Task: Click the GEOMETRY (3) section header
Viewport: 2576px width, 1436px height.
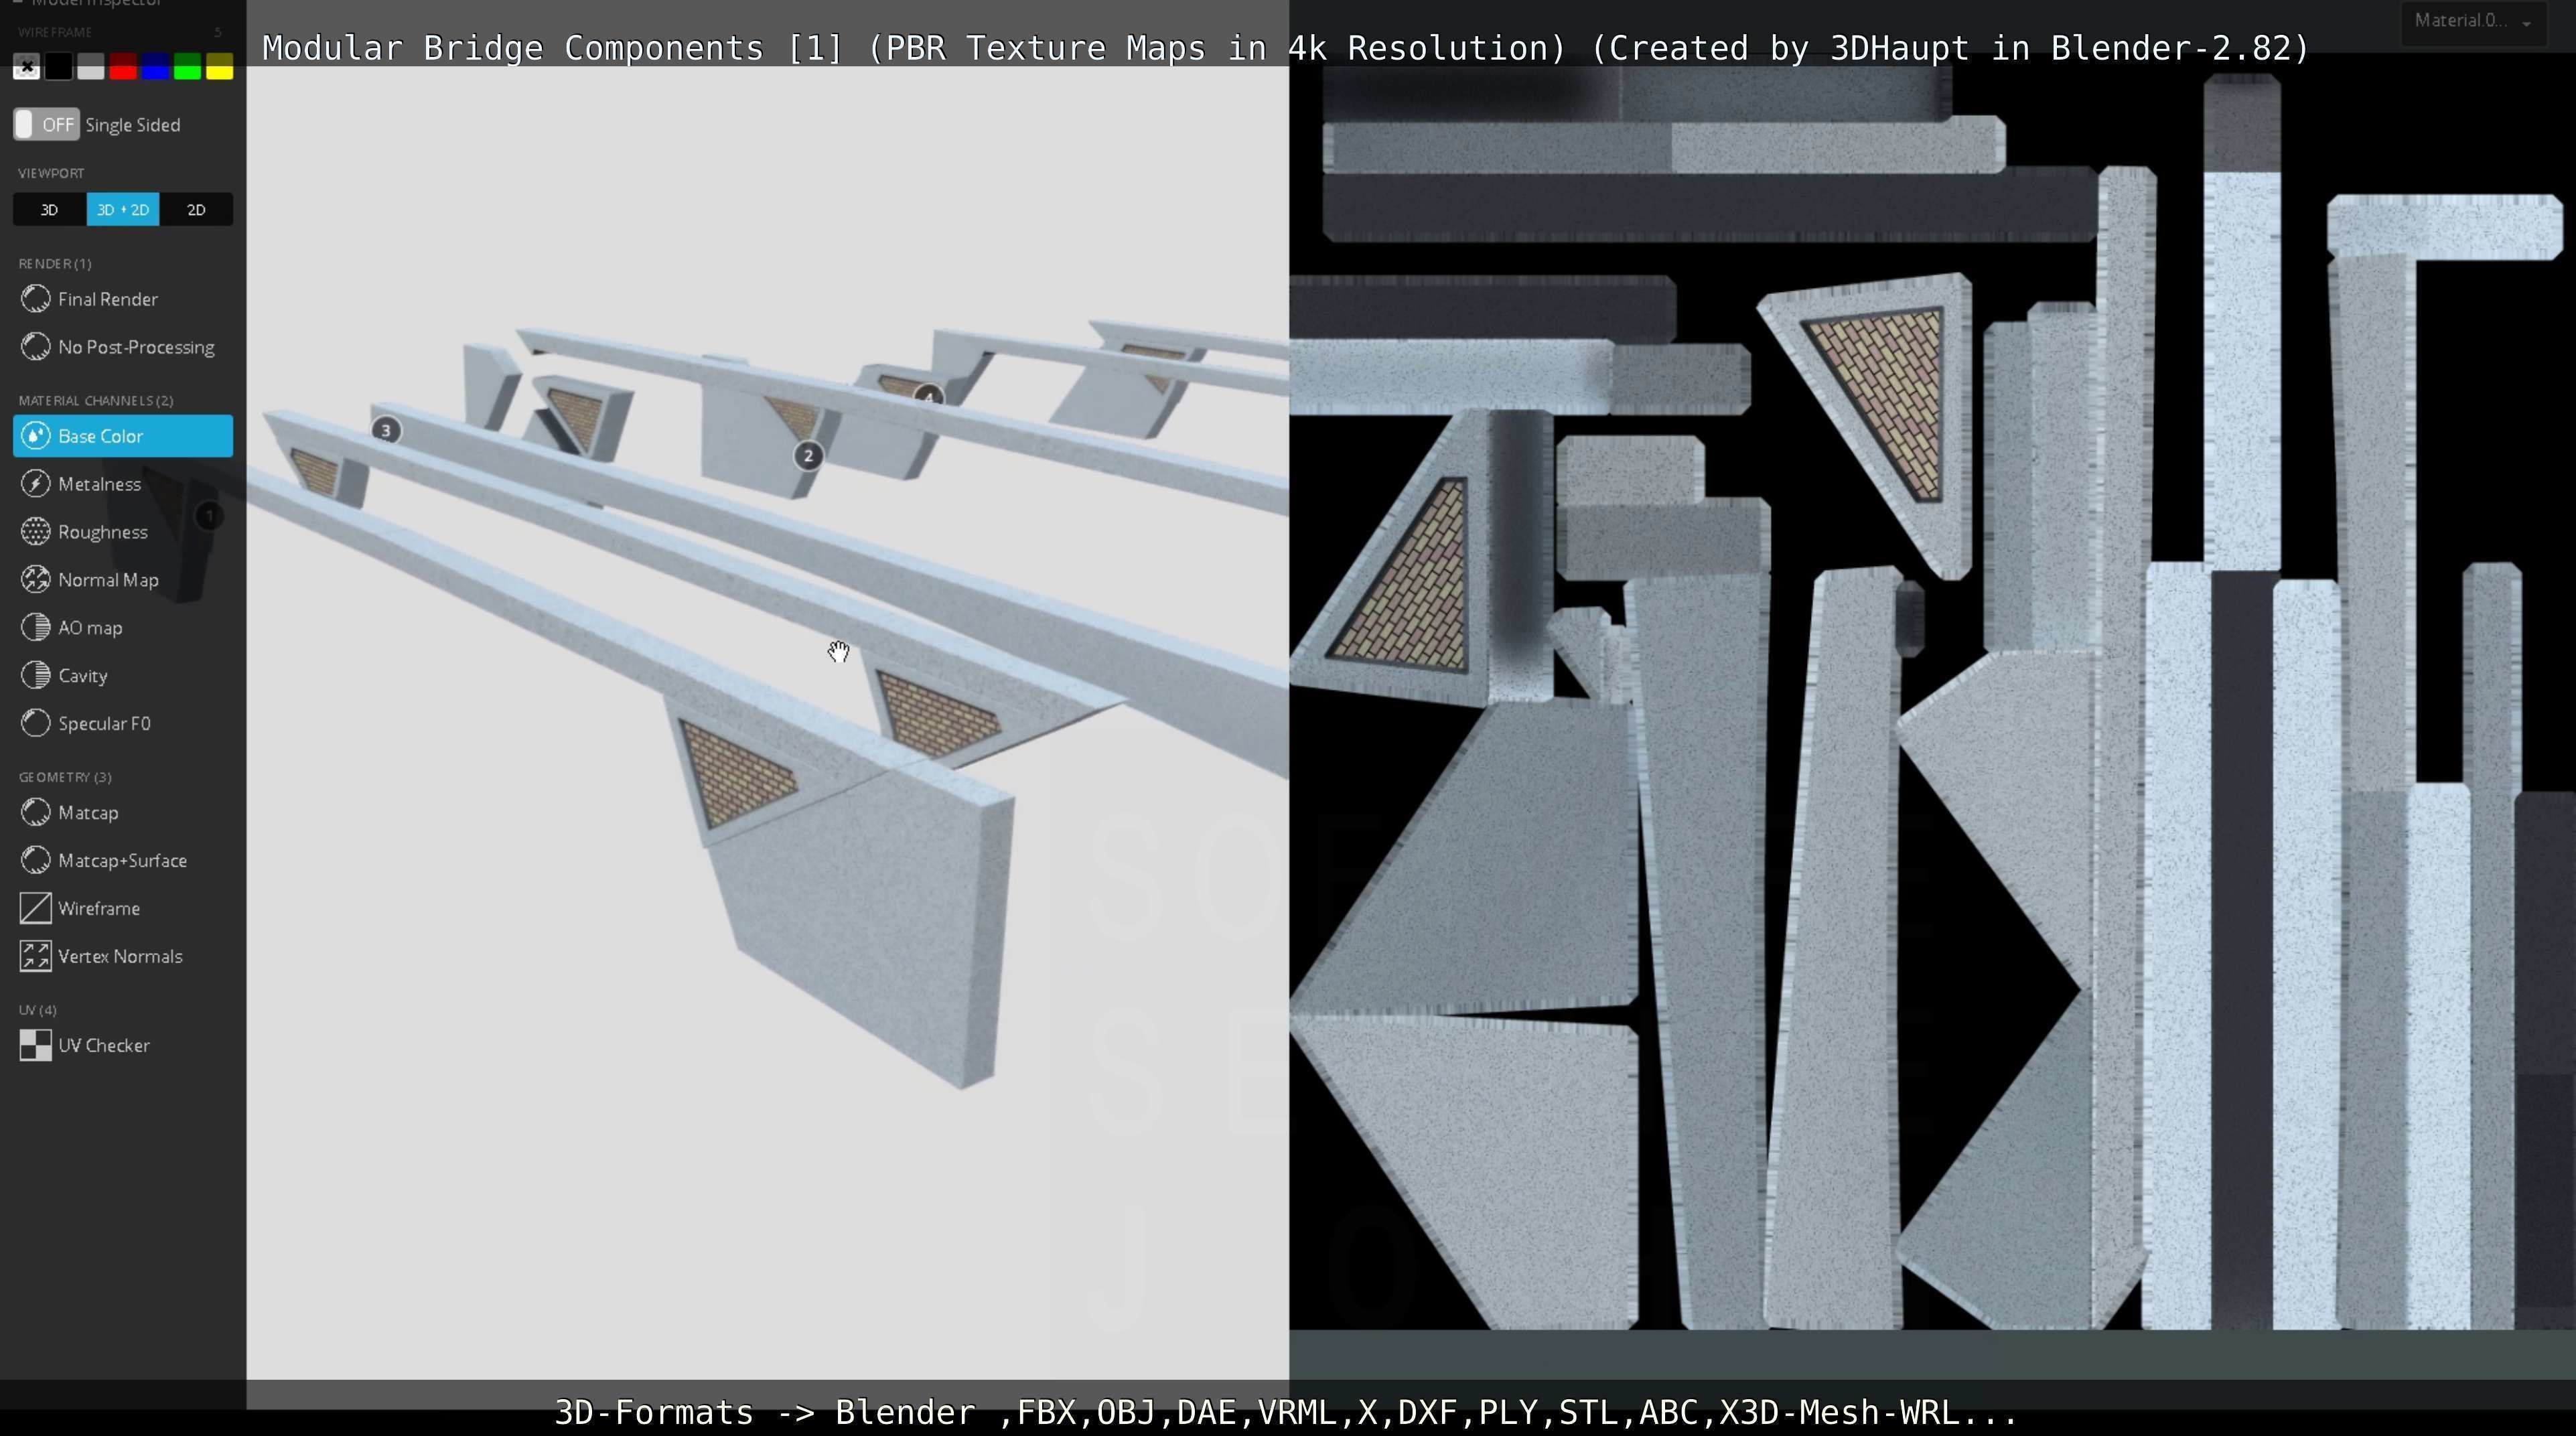Action: pos(65,777)
